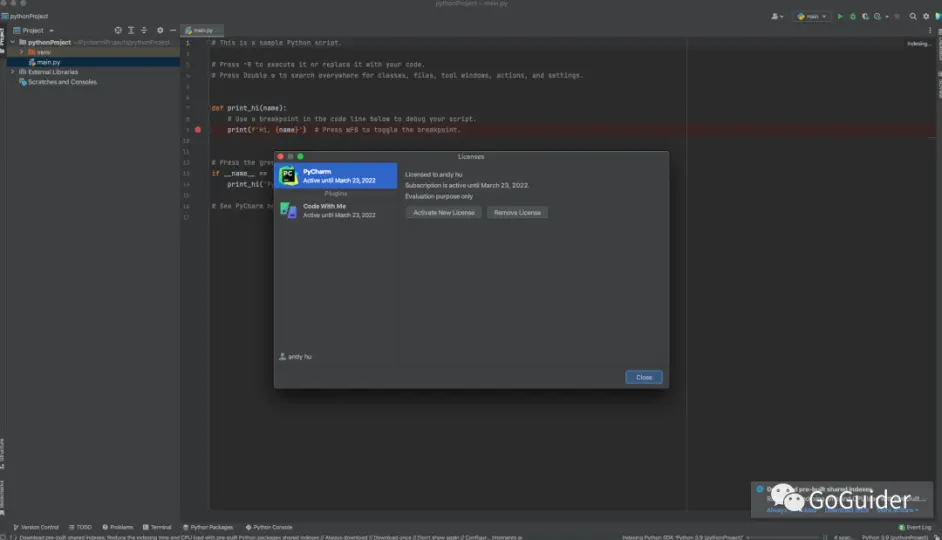Open Project panel options gear
Viewport: 942px width, 540px height.
point(160,30)
